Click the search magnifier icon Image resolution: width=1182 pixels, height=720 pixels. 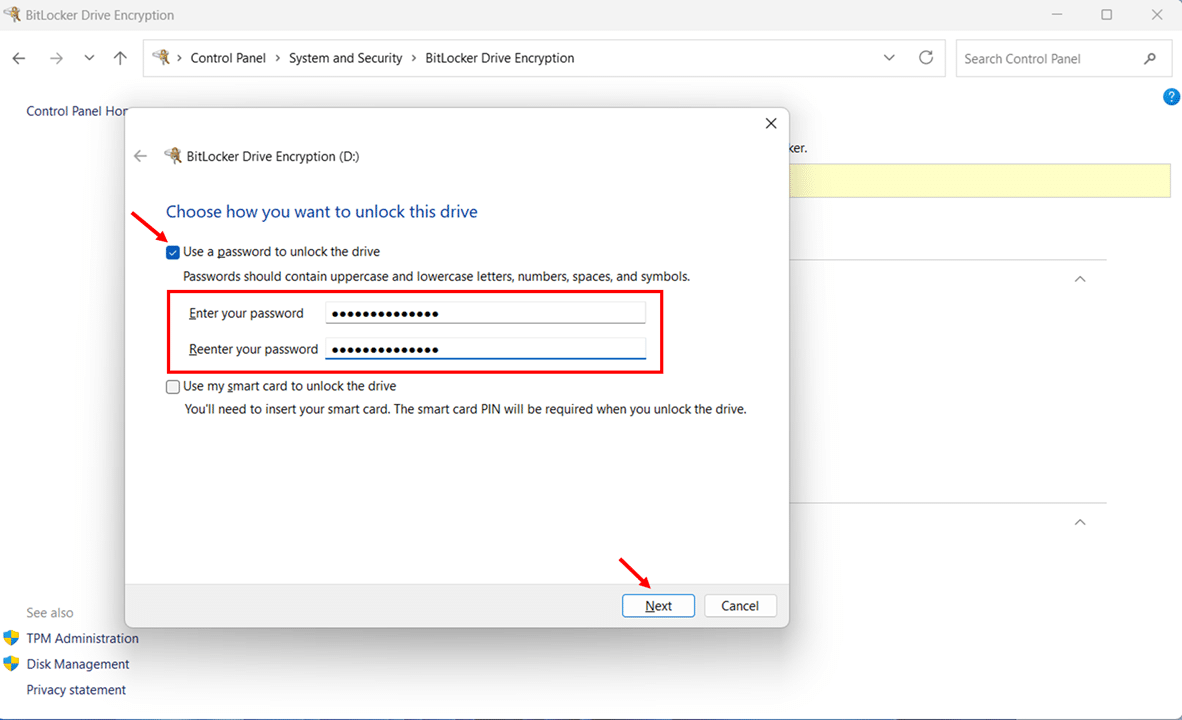tap(1150, 59)
